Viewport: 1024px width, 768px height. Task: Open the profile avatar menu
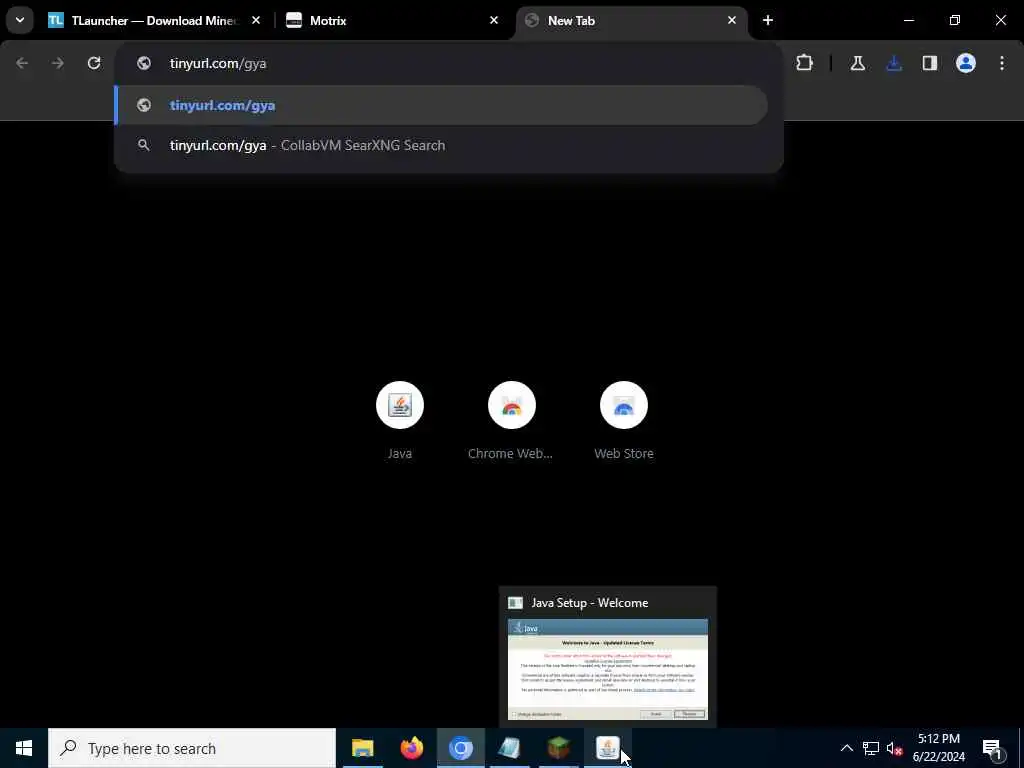tap(966, 63)
